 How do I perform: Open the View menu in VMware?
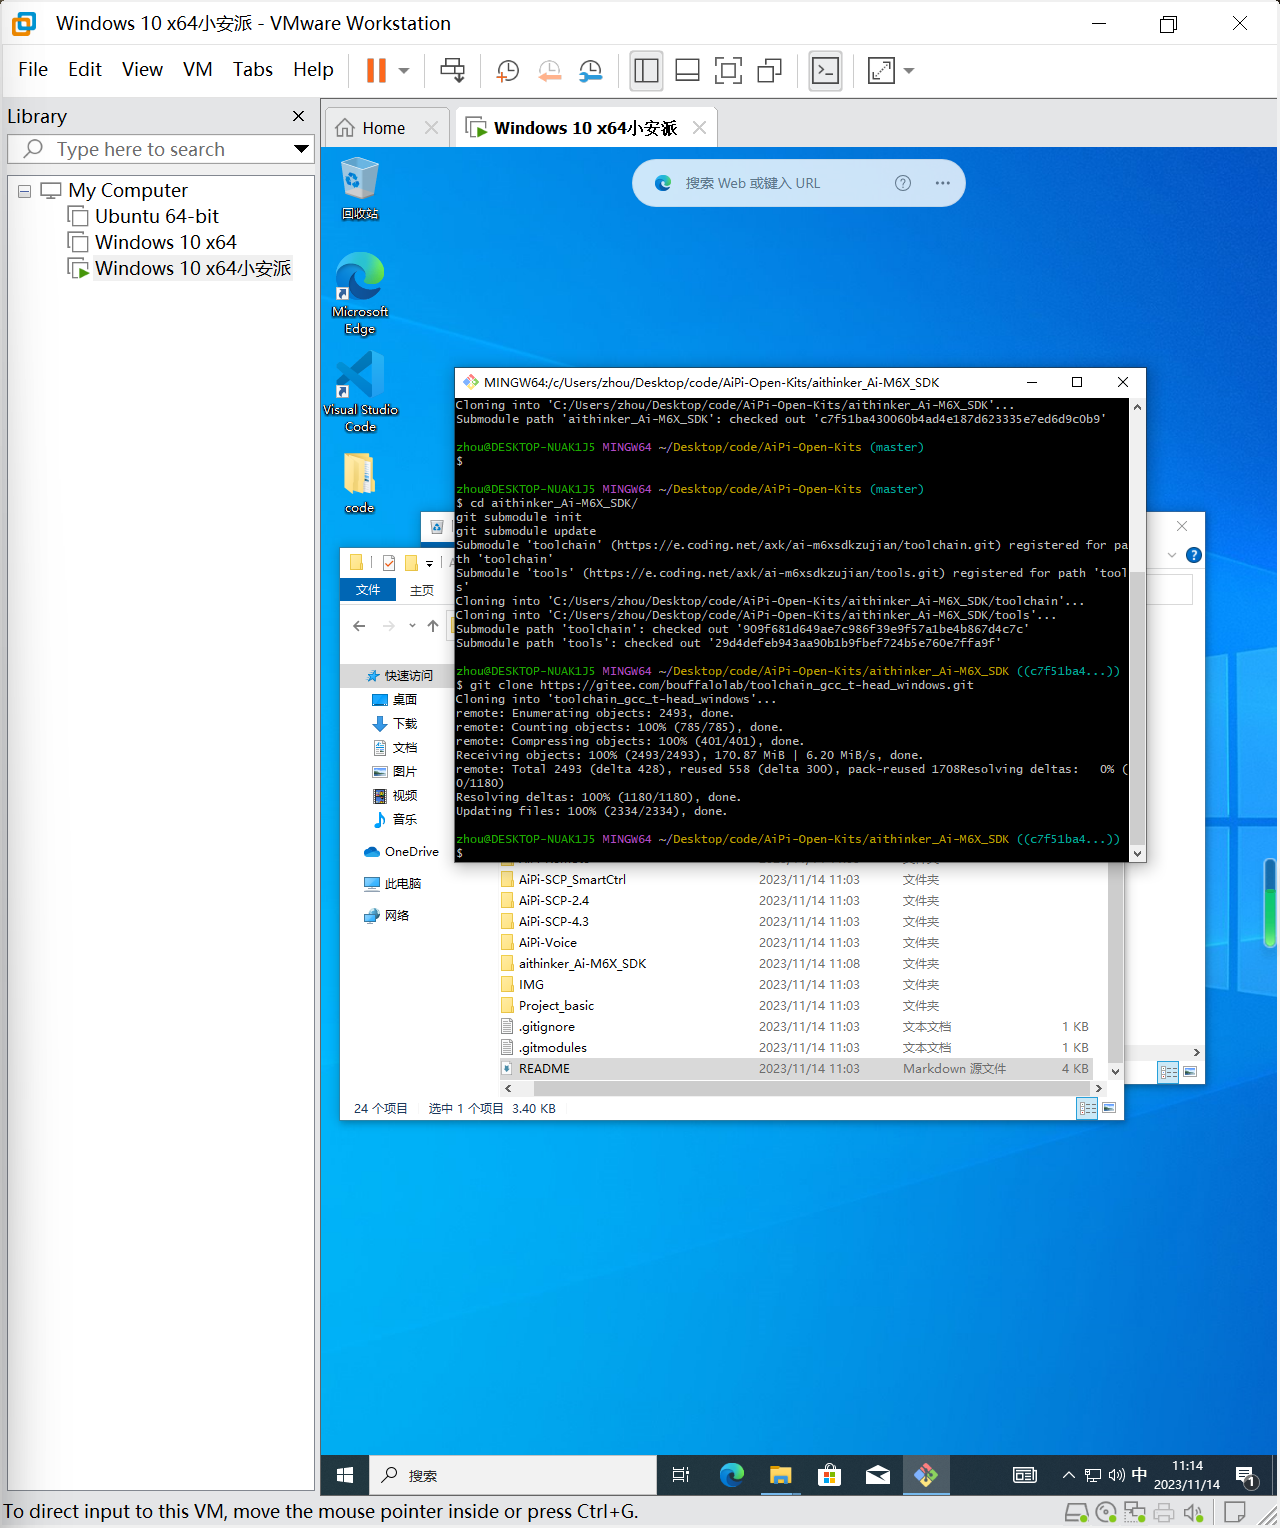pos(142,69)
